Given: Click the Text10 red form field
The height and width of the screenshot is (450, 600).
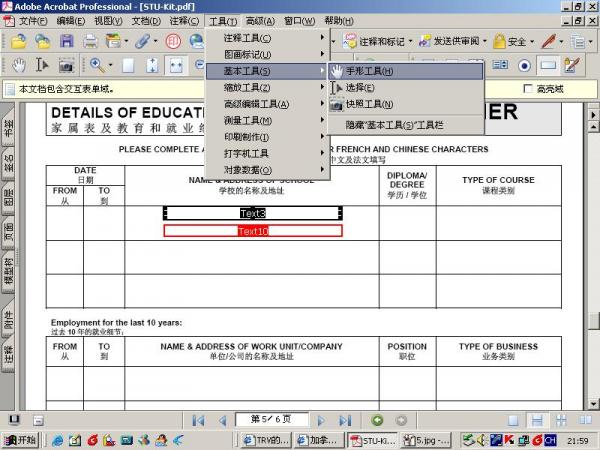Looking at the screenshot, I should point(253,231).
